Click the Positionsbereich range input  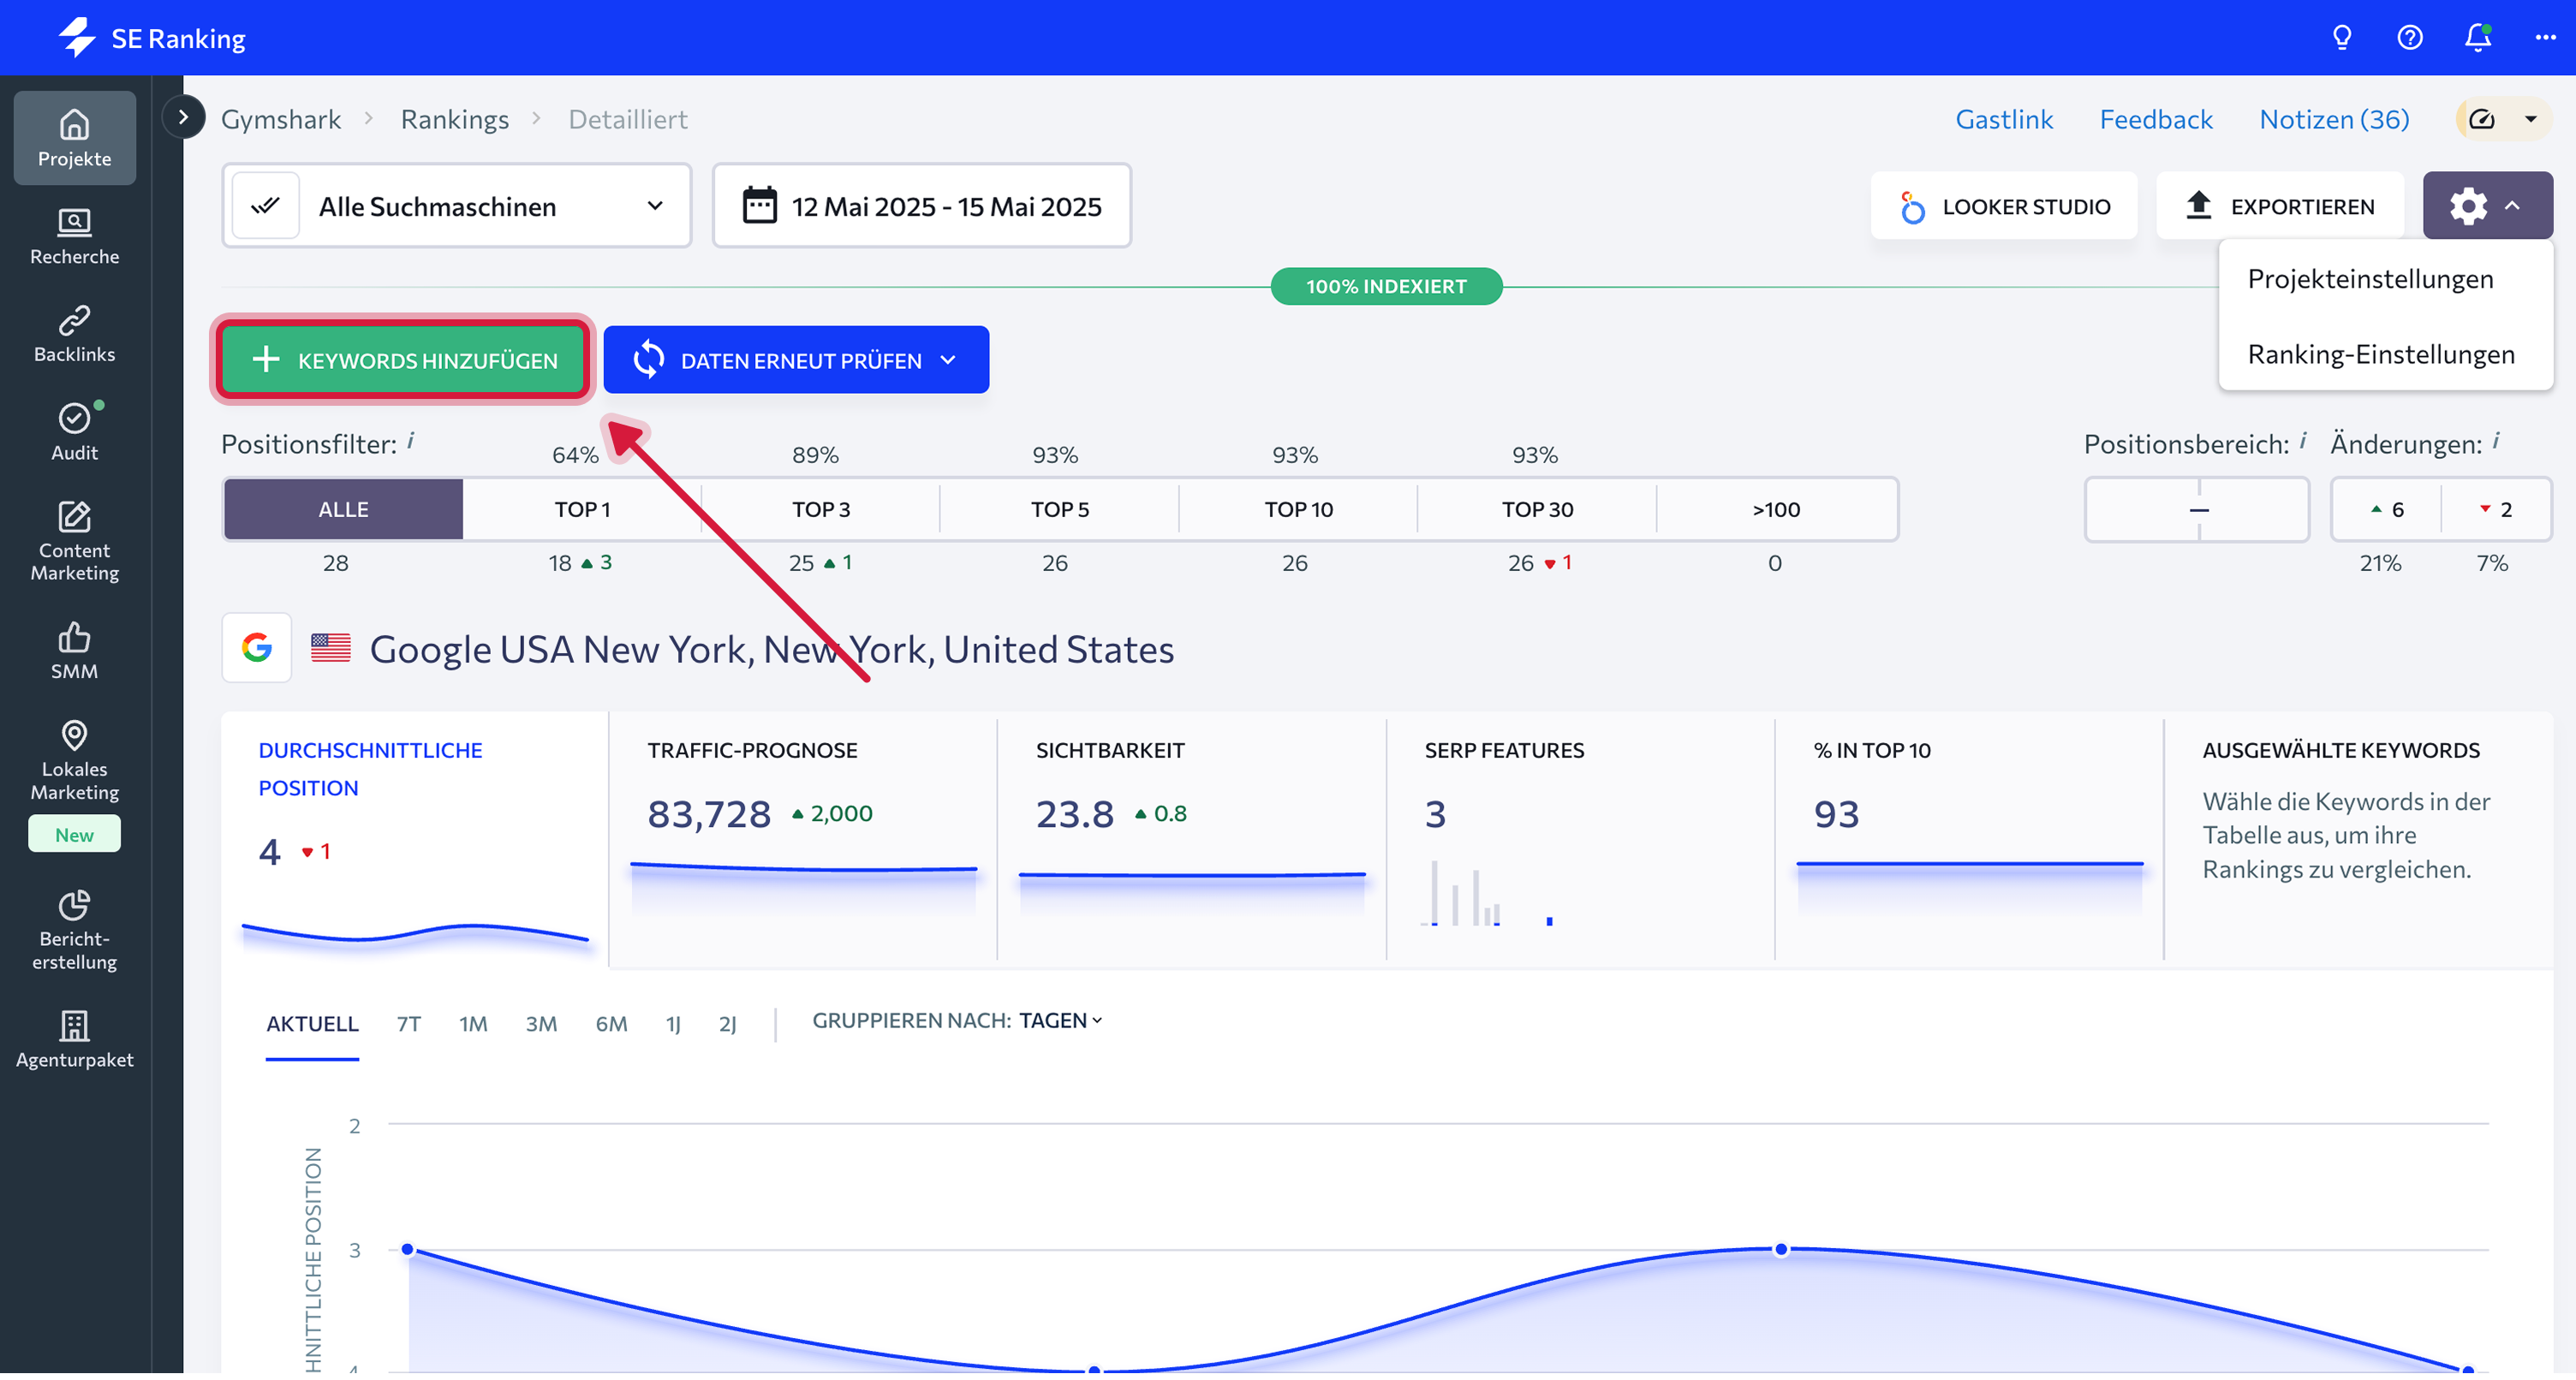click(x=2197, y=510)
